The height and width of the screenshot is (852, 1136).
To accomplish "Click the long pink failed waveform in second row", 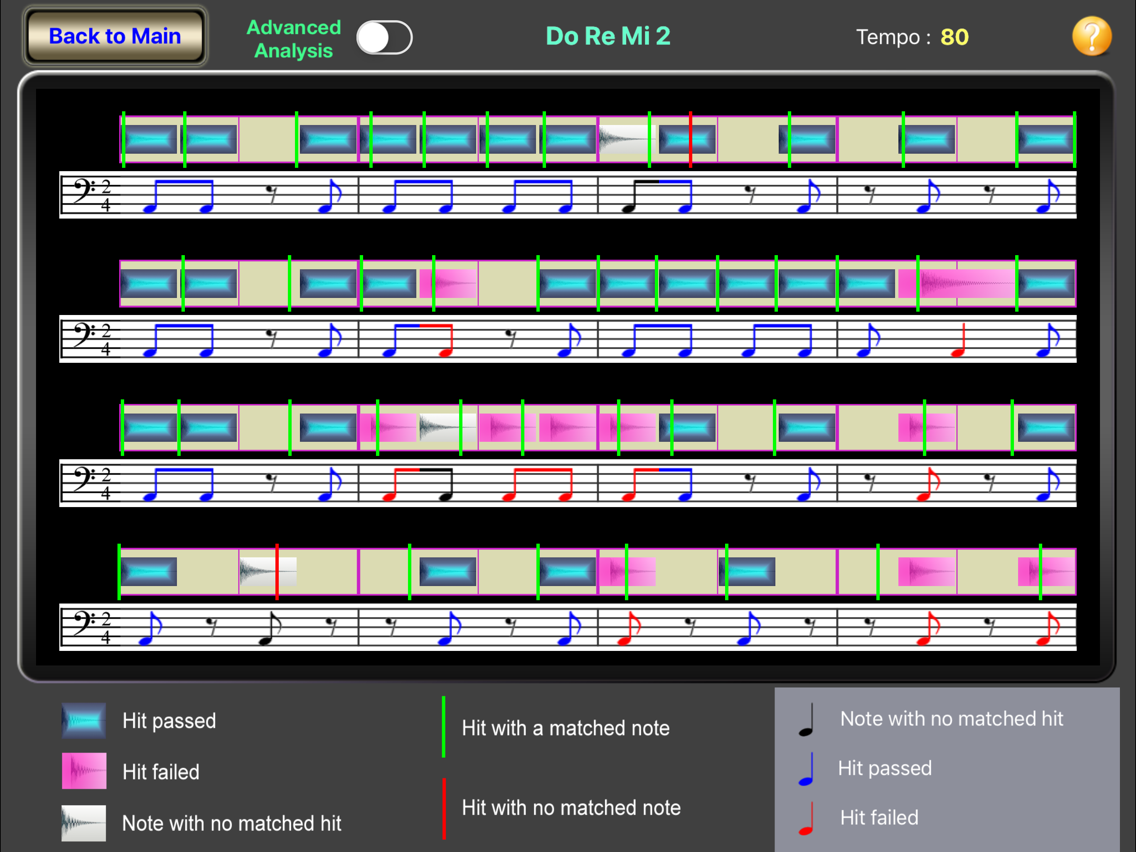I will pos(956,283).
